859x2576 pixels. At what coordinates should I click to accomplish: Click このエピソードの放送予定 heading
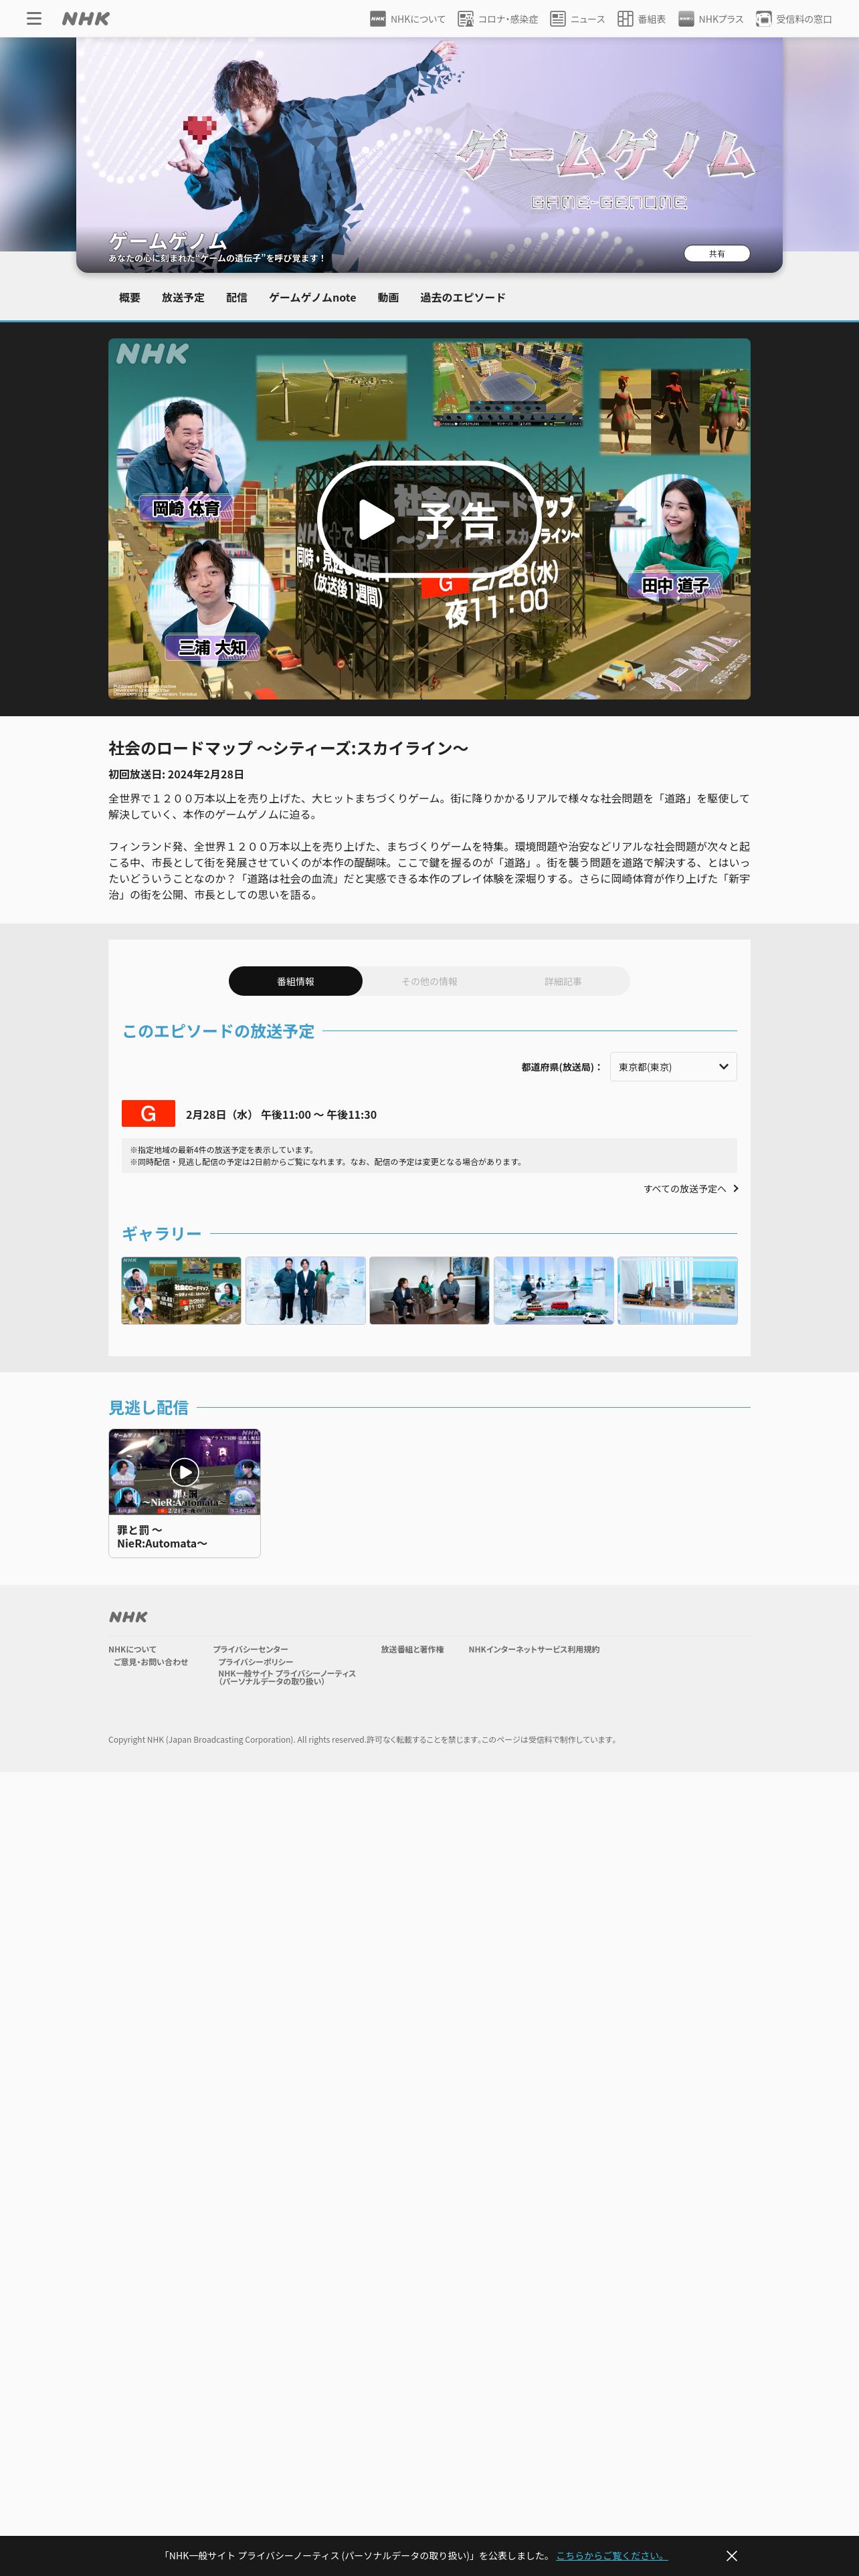click(218, 1031)
